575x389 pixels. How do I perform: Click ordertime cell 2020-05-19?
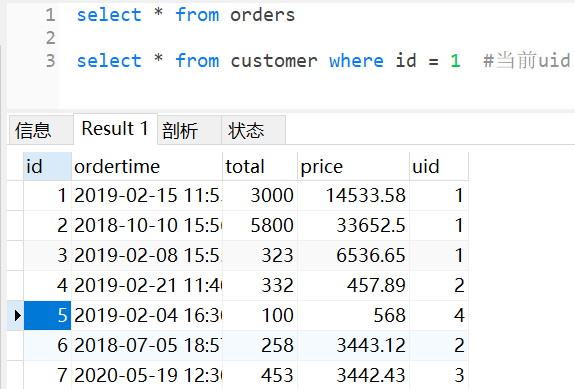point(147,375)
